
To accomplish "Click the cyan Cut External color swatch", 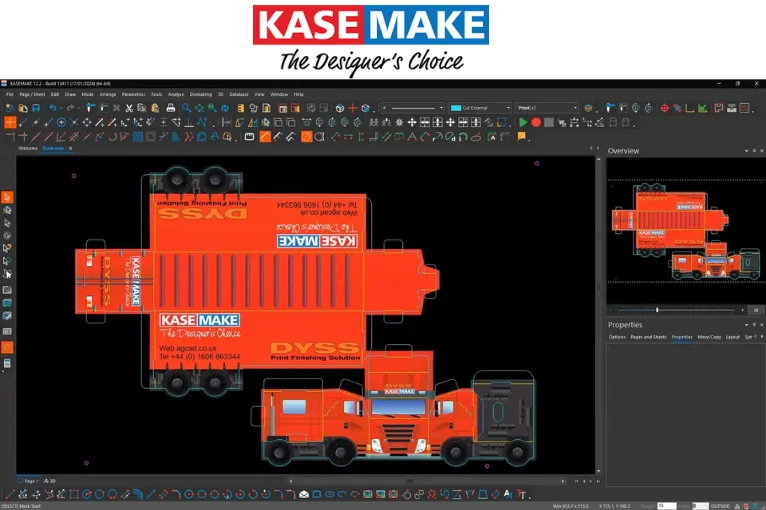I will (x=456, y=108).
